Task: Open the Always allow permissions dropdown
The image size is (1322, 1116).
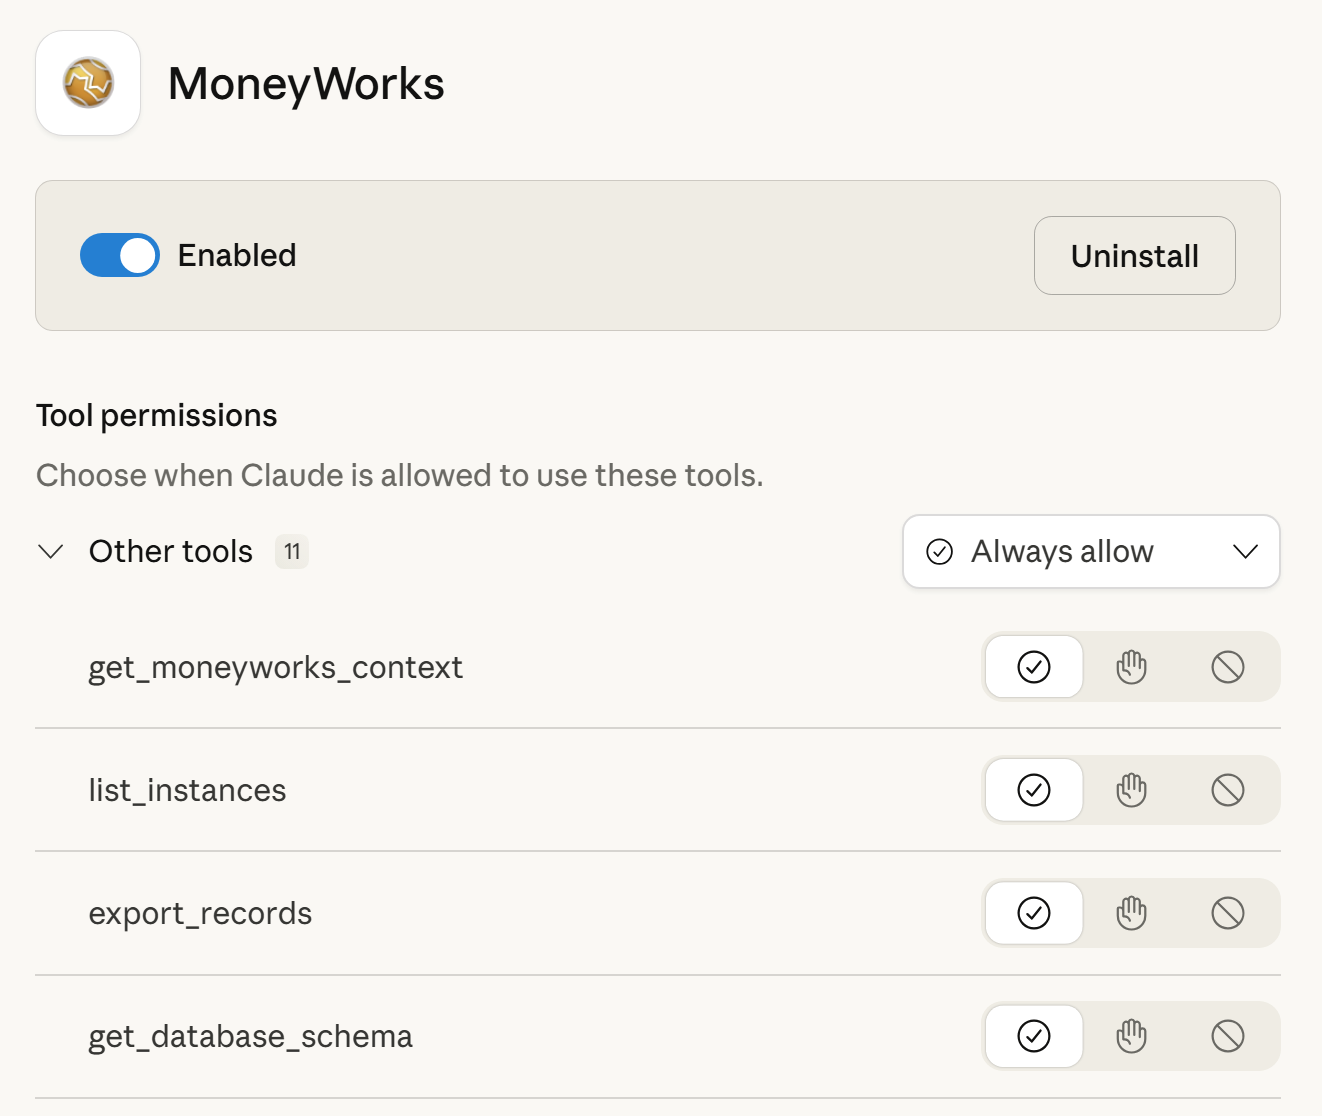Action: click(1091, 552)
